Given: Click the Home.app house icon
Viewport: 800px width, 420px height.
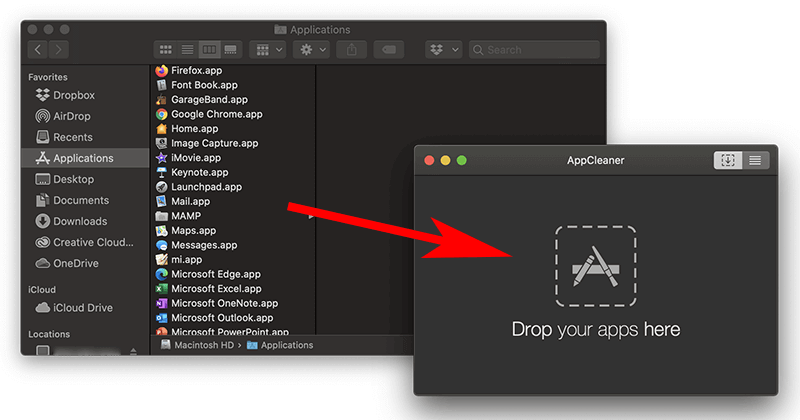Looking at the screenshot, I should 162,129.
